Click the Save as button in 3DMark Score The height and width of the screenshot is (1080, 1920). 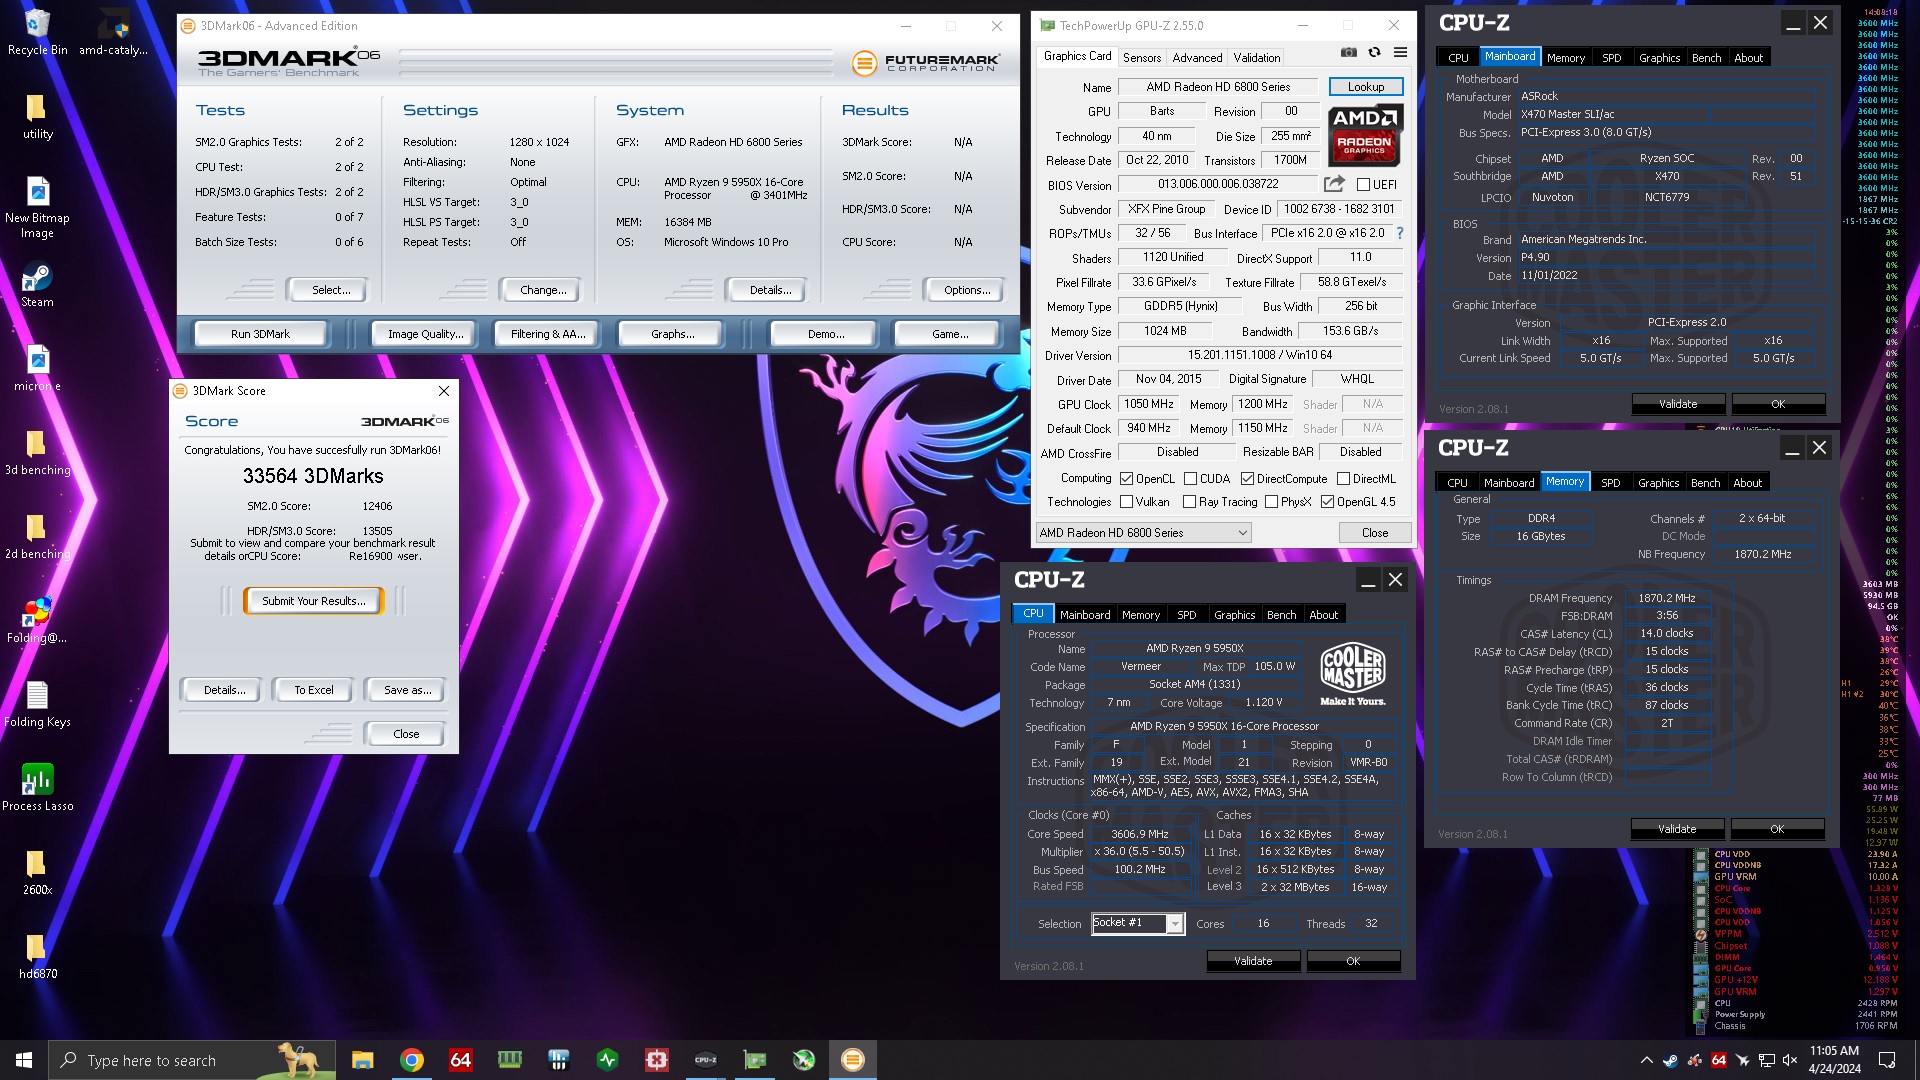(407, 690)
